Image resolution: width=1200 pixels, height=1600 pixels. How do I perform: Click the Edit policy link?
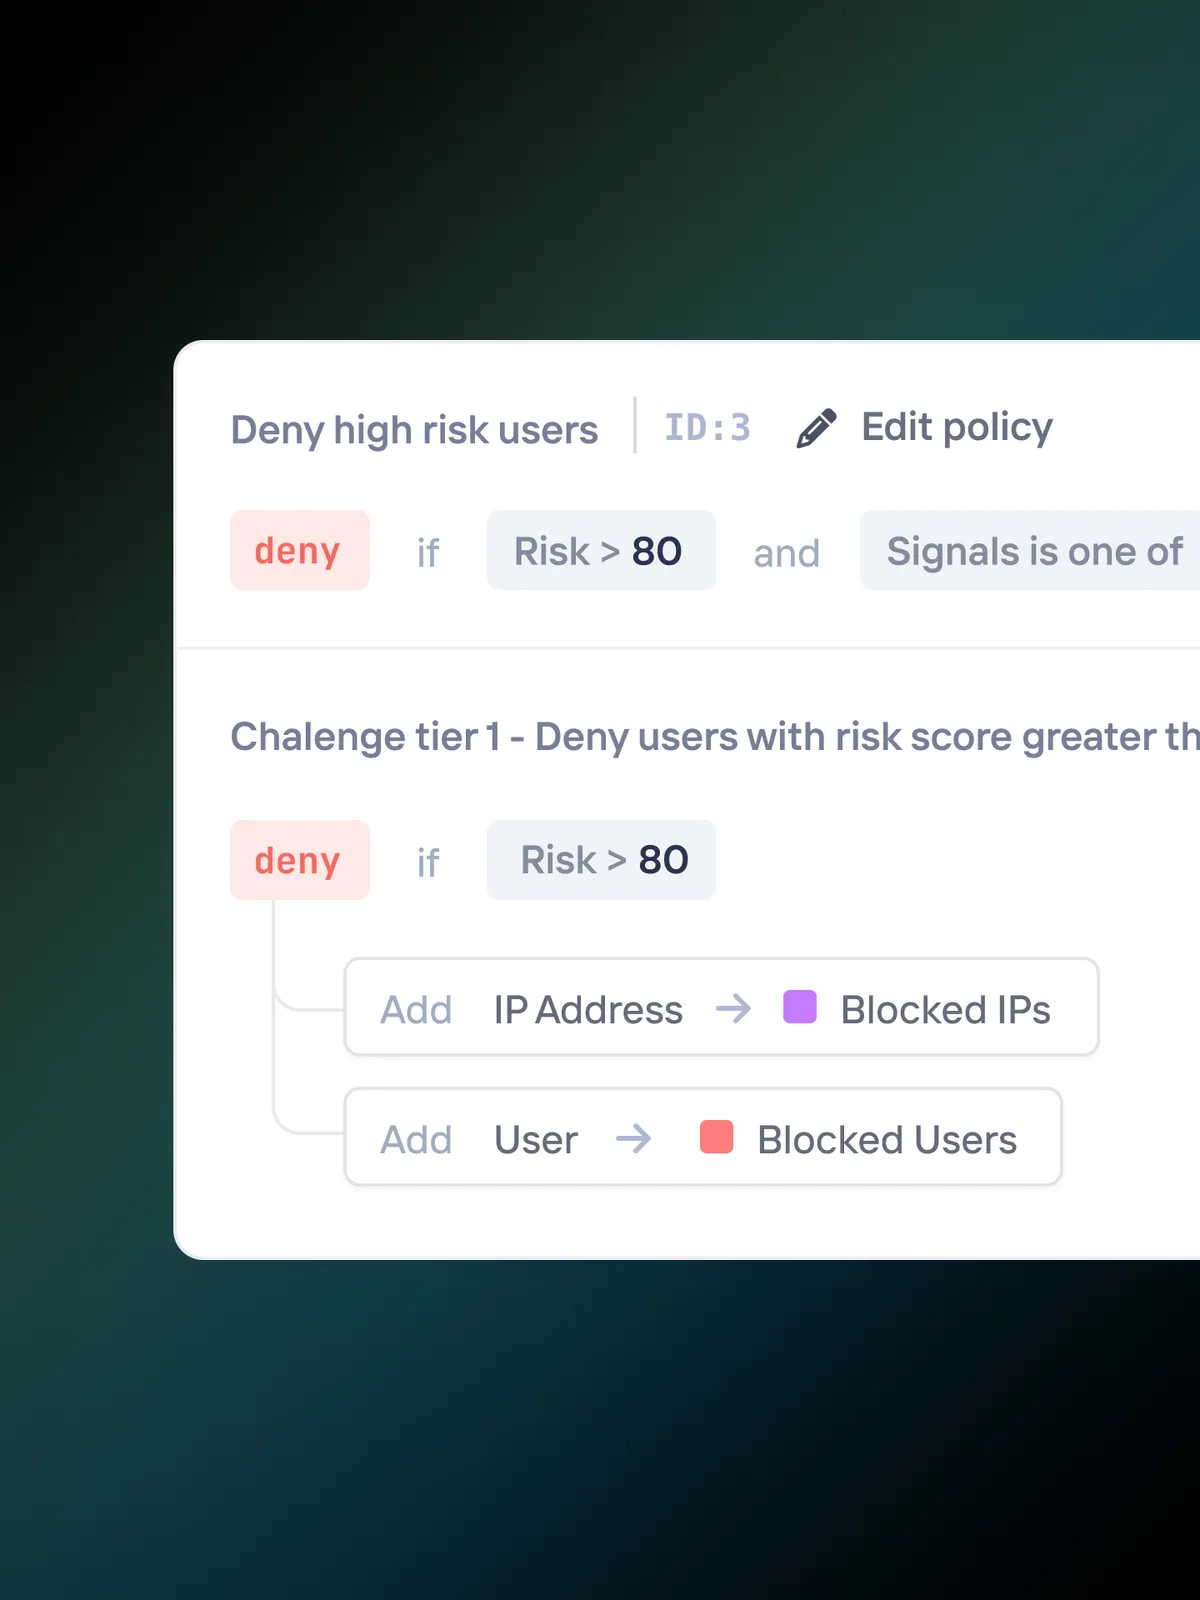[956, 428]
